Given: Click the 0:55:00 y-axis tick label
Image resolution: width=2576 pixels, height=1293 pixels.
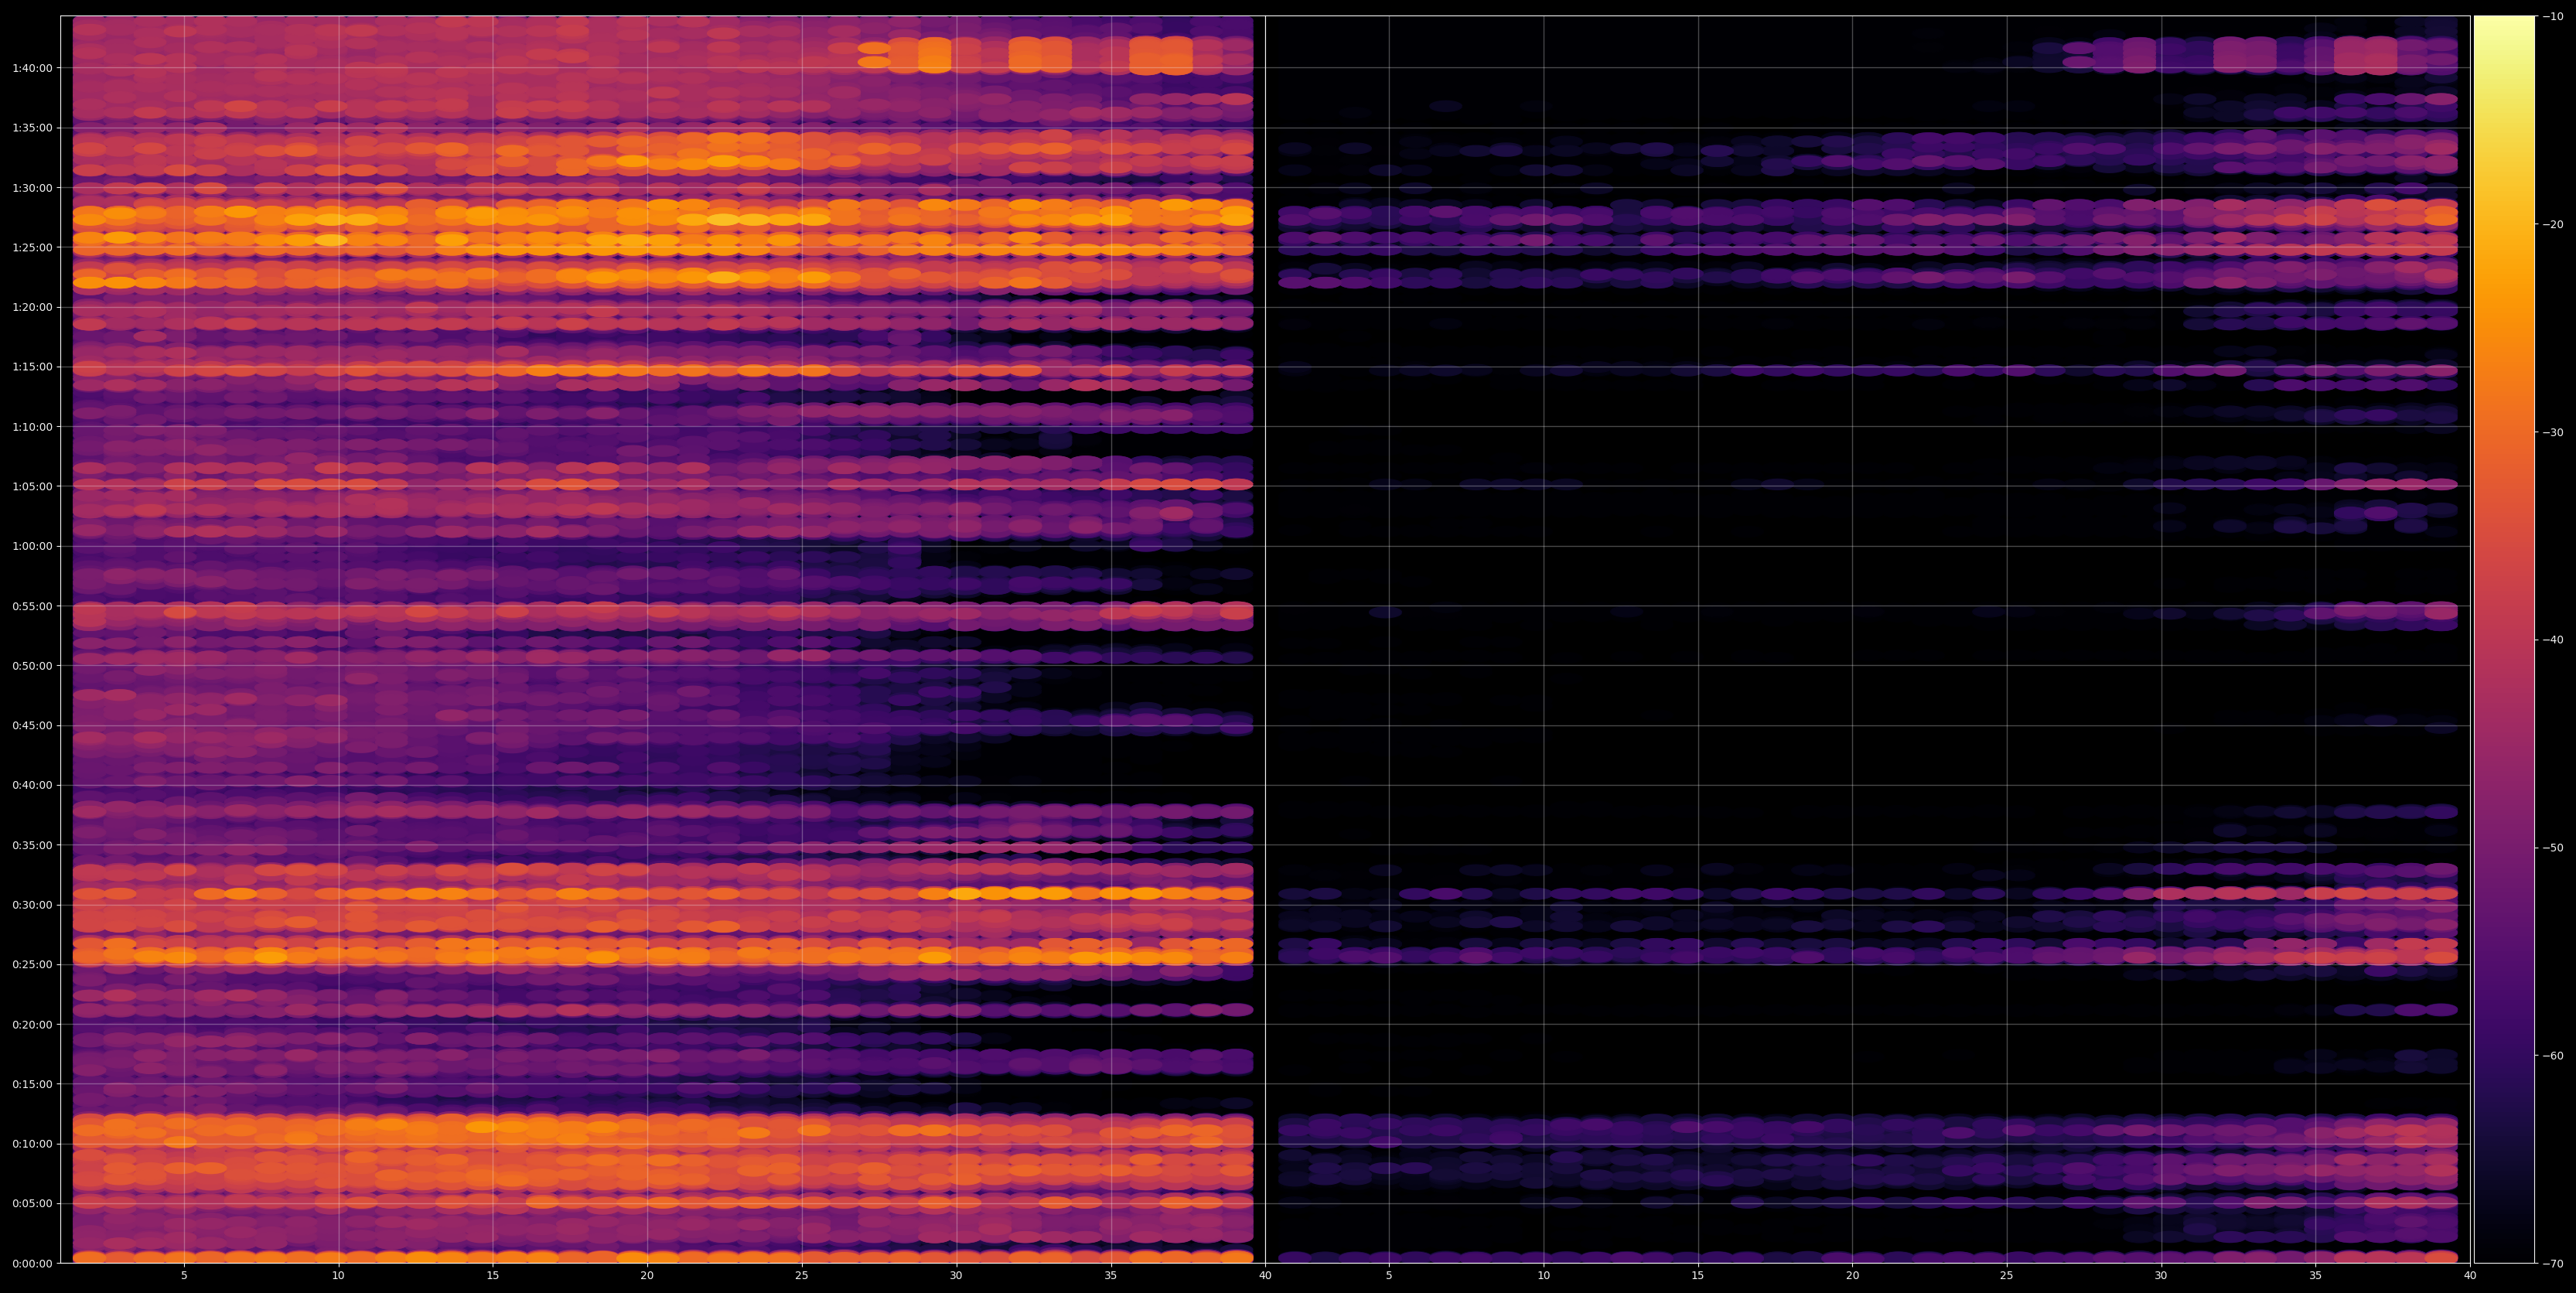Looking at the screenshot, I should [32, 606].
